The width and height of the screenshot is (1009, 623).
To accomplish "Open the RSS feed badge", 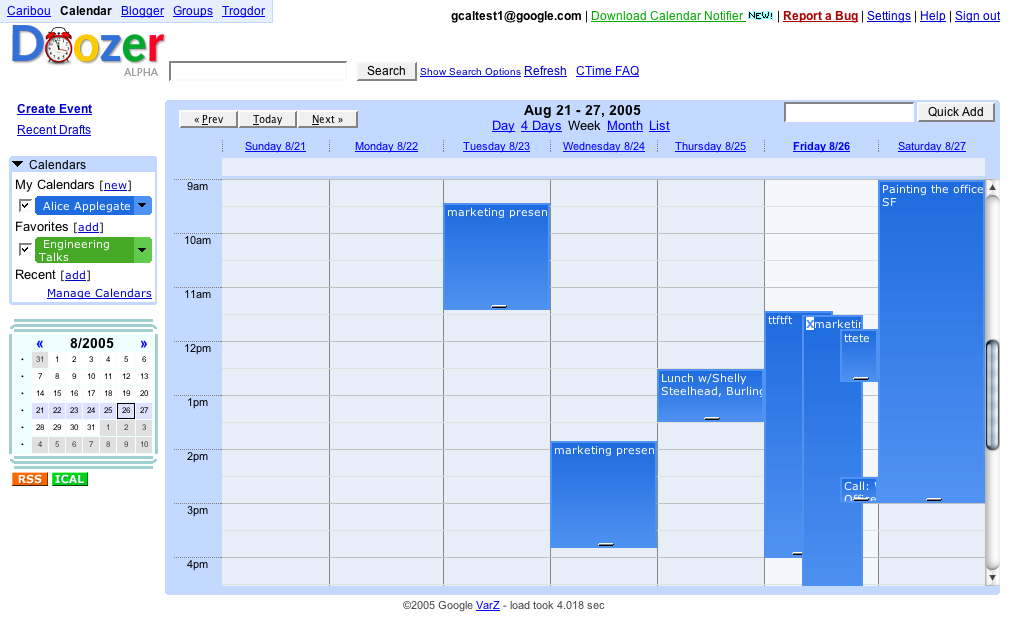I will [x=30, y=479].
